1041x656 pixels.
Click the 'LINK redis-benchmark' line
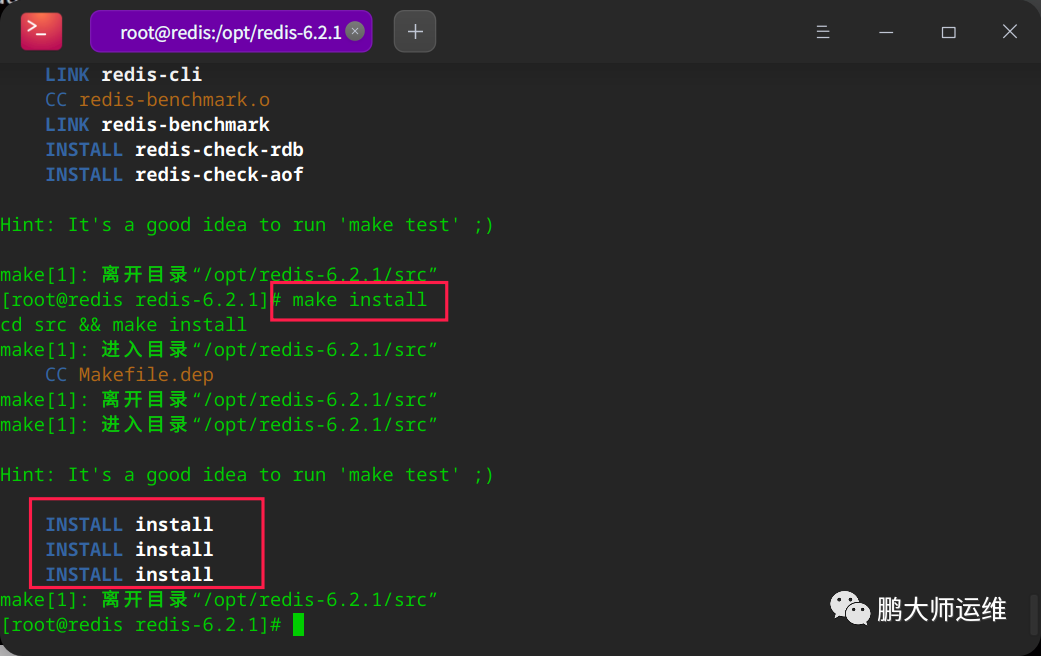point(157,125)
